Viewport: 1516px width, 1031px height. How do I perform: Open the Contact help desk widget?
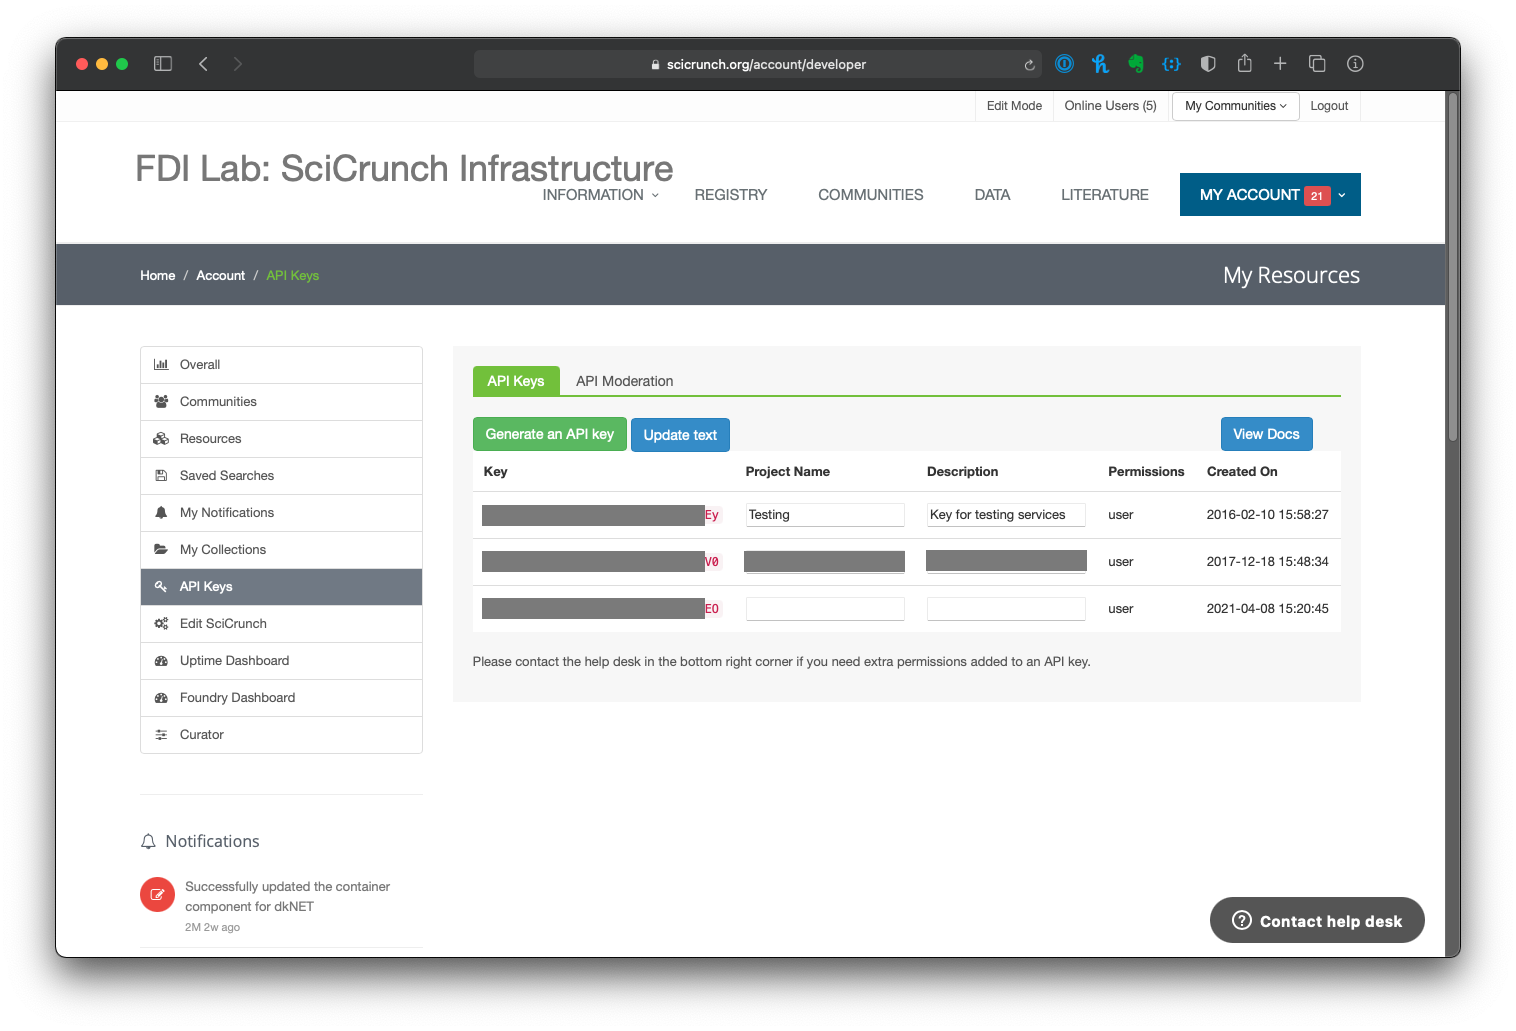click(1317, 920)
